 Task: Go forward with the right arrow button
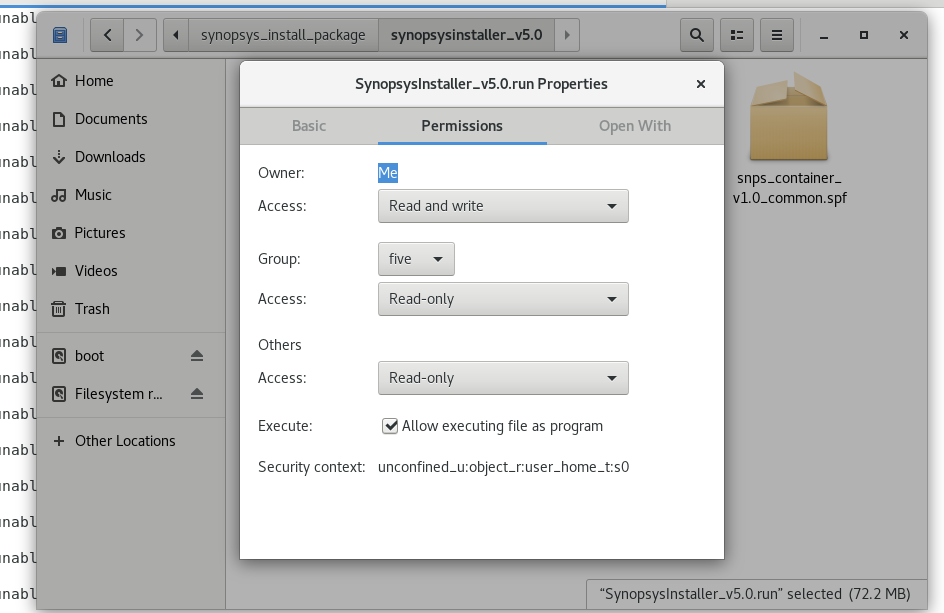pos(140,35)
